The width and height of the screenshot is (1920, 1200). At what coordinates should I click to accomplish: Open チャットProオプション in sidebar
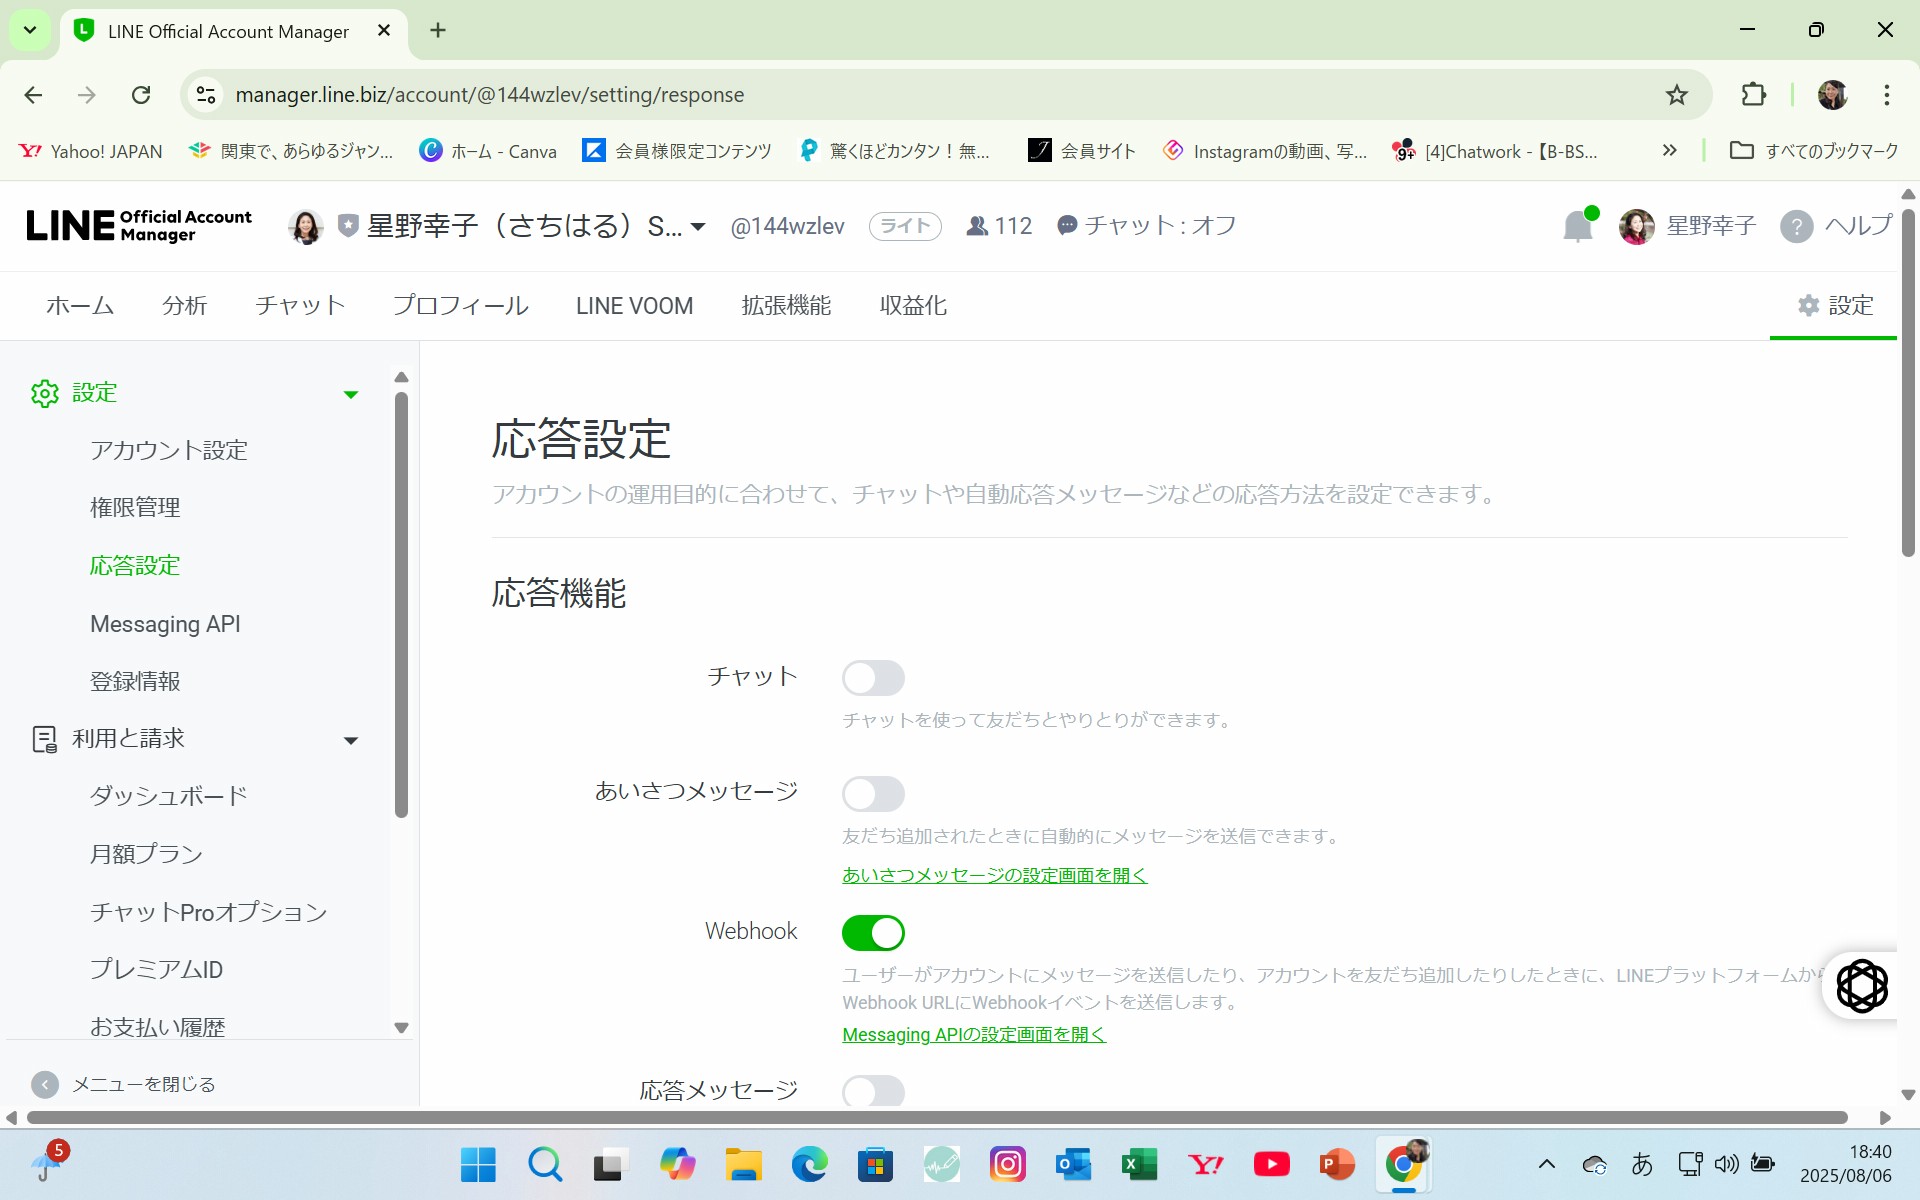pos(209,913)
